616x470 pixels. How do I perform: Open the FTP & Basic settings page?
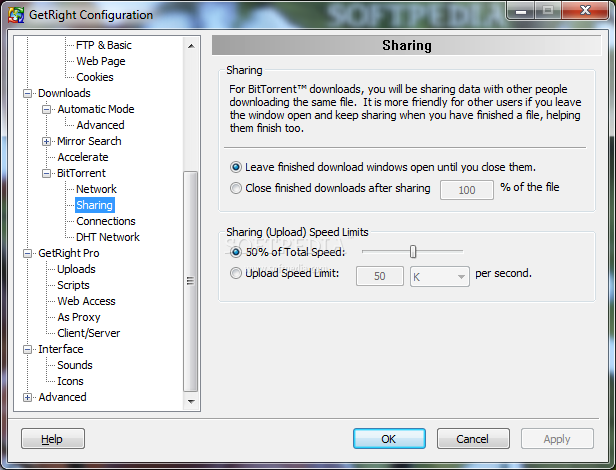104,45
